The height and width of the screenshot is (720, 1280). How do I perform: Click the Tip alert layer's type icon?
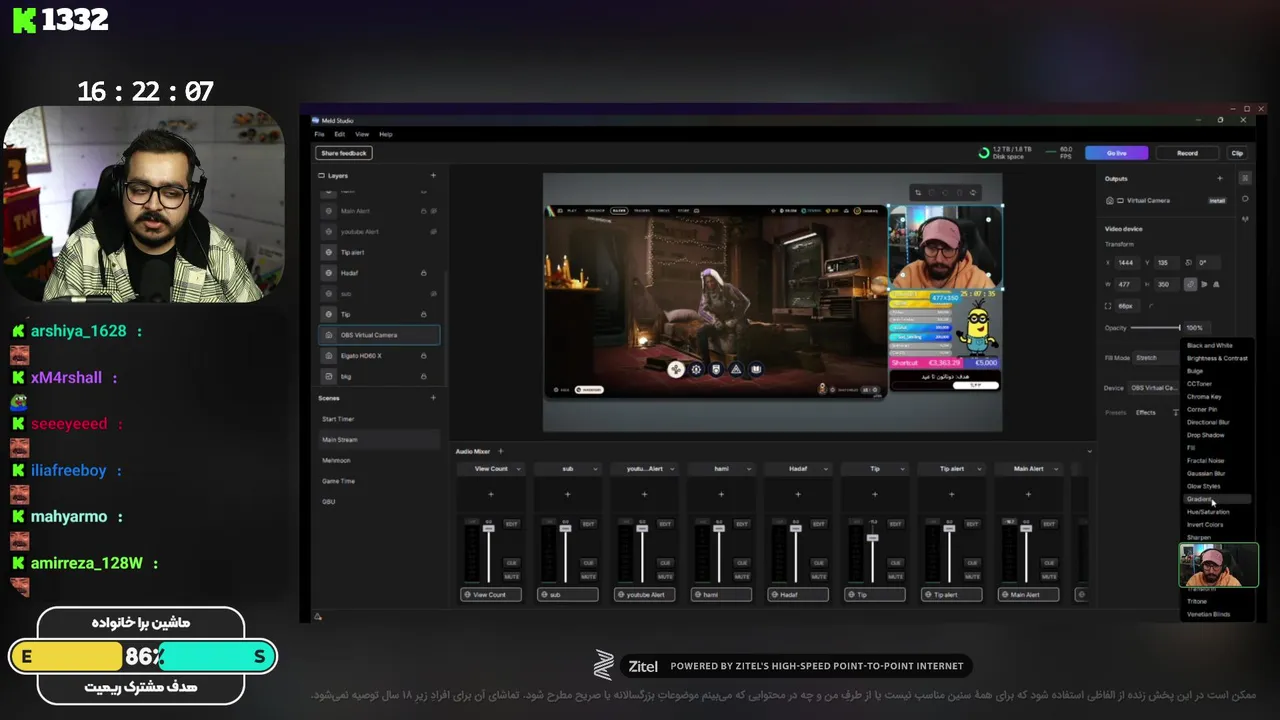[329, 252]
